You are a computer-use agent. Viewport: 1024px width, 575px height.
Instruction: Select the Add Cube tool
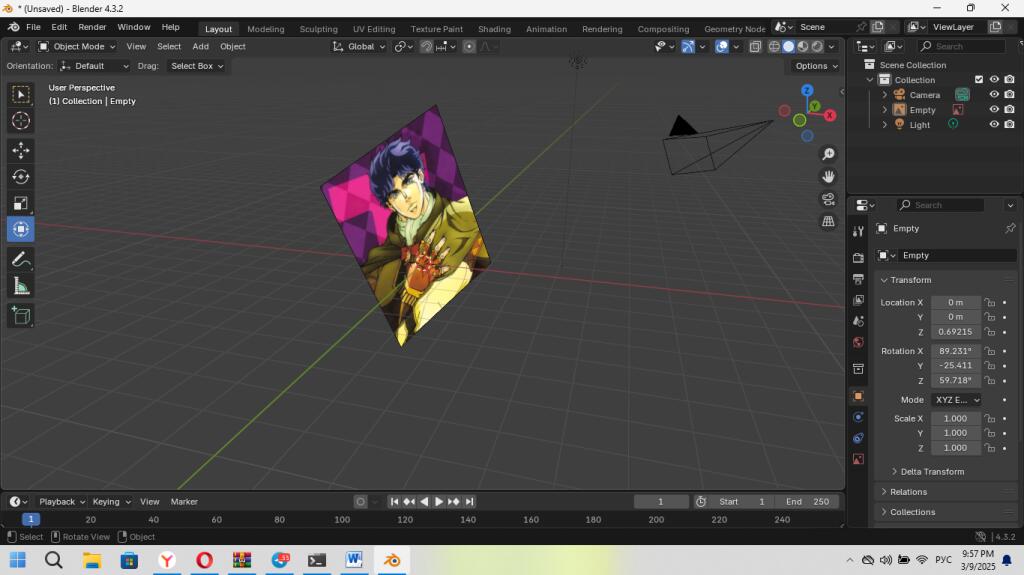[21, 316]
